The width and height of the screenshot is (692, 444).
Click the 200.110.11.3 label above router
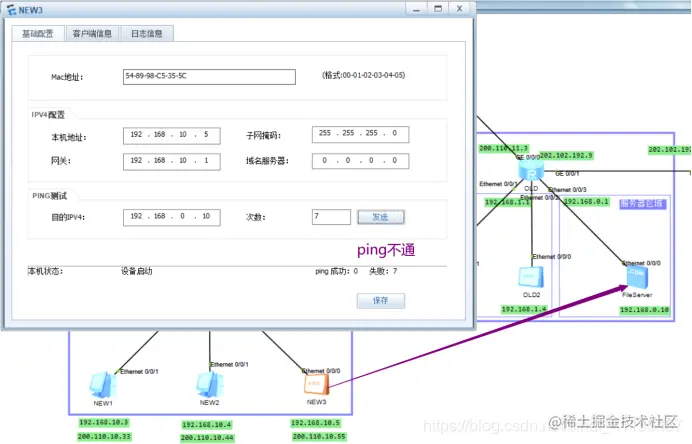click(x=504, y=148)
